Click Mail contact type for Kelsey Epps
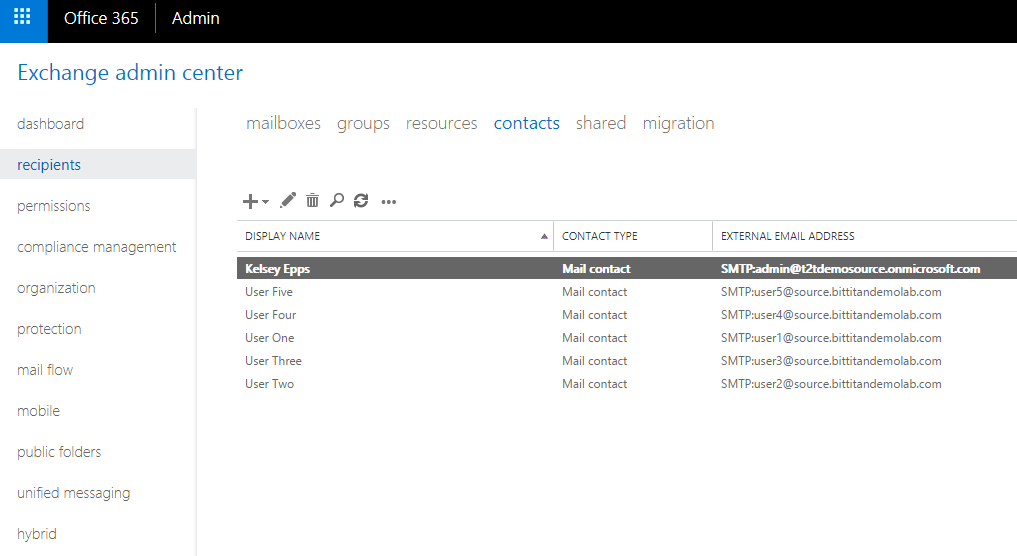The width and height of the screenshot is (1017, 556). (x=596, y=269)
